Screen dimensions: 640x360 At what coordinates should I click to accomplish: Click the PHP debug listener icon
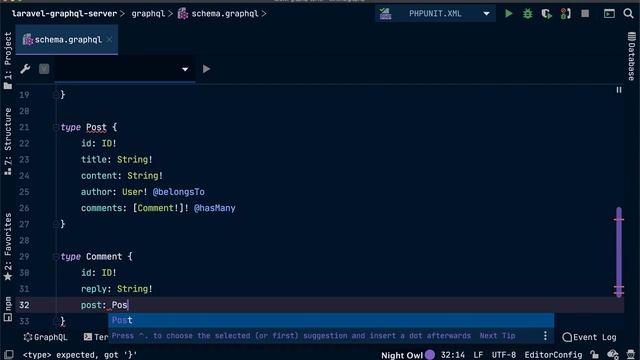(566, 14)
